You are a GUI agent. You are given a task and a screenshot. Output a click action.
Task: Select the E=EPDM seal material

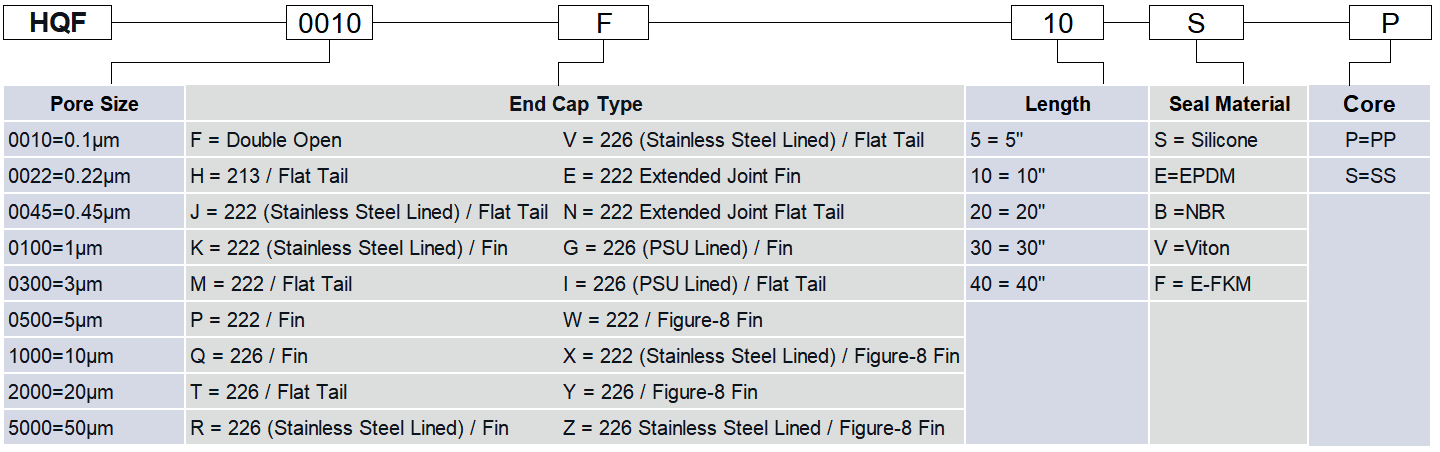point(1194,176)
